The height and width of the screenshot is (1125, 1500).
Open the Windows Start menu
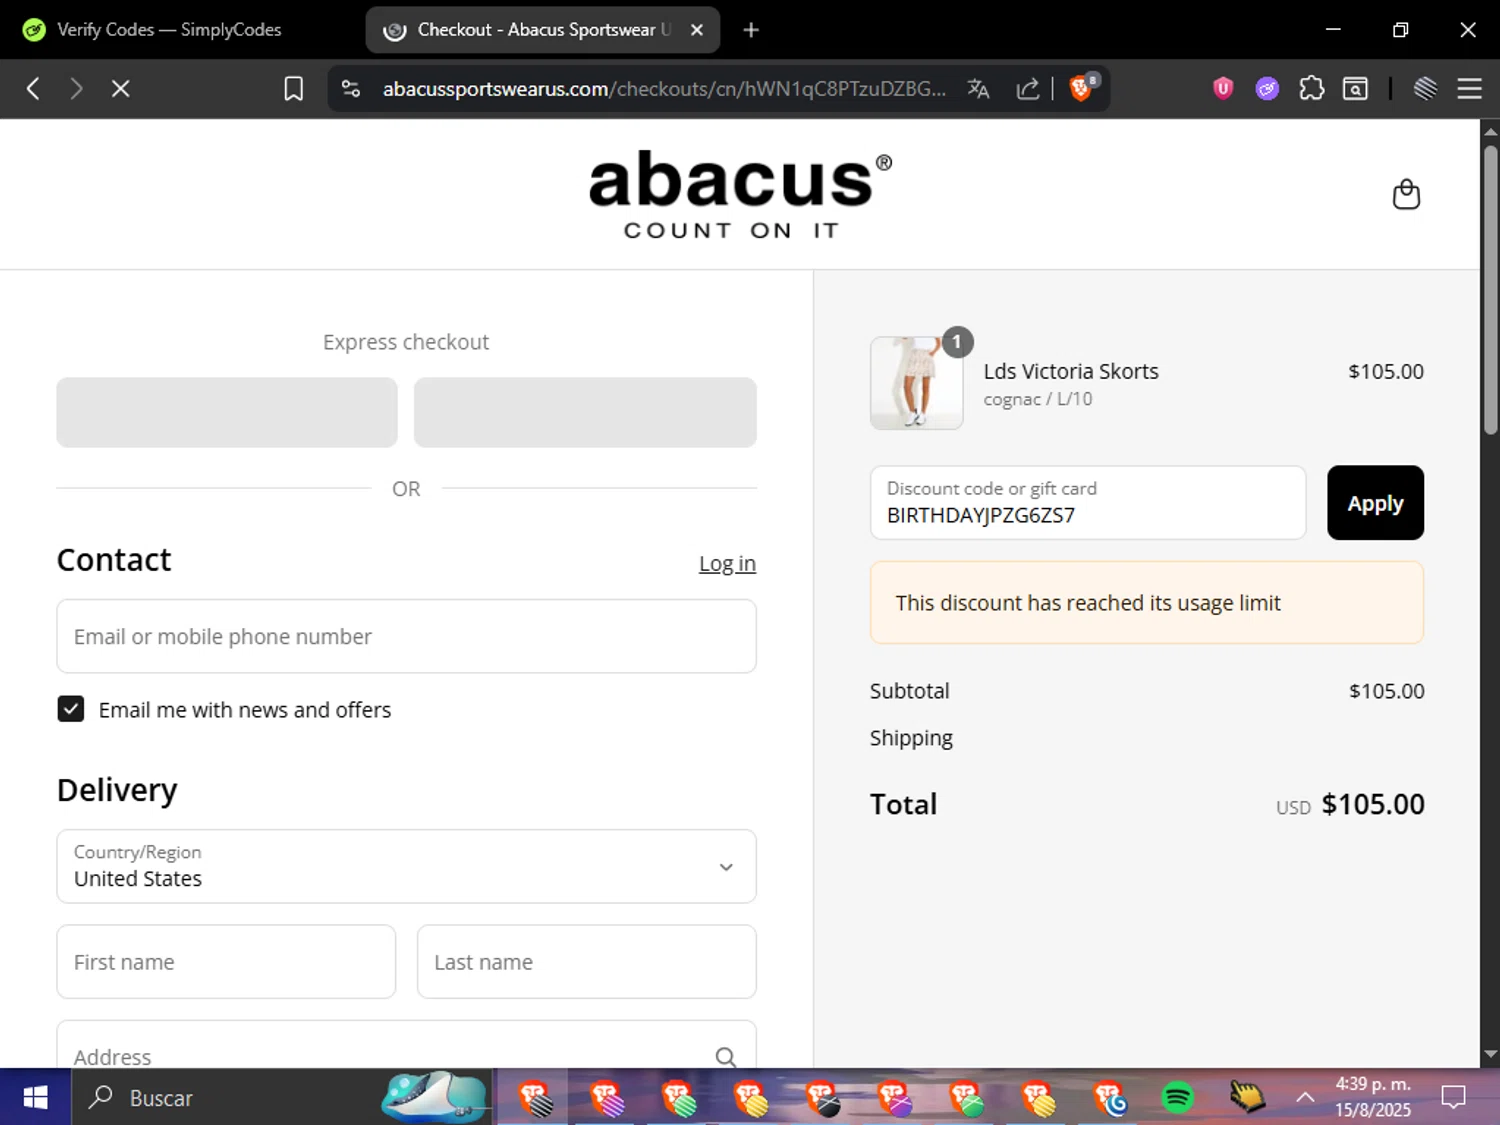[x=35, y=1097]
